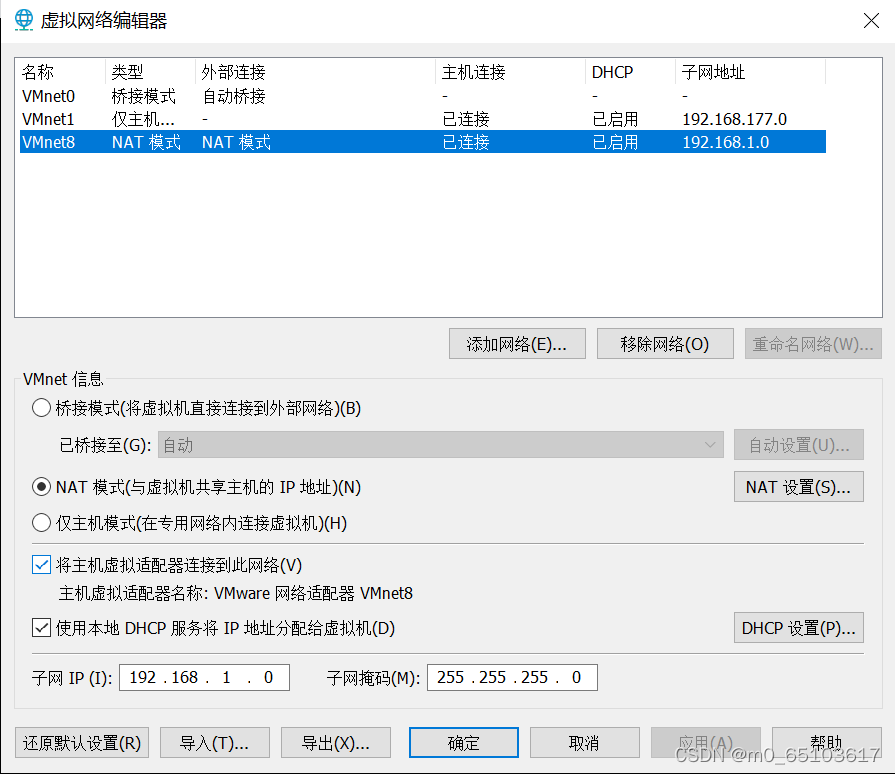Click the 帮助 button
Image resolution: width=895 pixels, height=774 pixels.
(x=827, y=743)
